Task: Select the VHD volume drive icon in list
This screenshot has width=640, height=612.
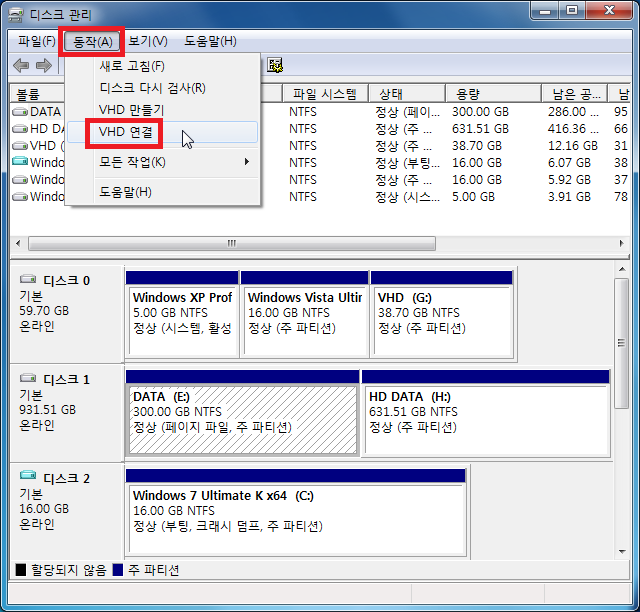Action: click(20, 146)
